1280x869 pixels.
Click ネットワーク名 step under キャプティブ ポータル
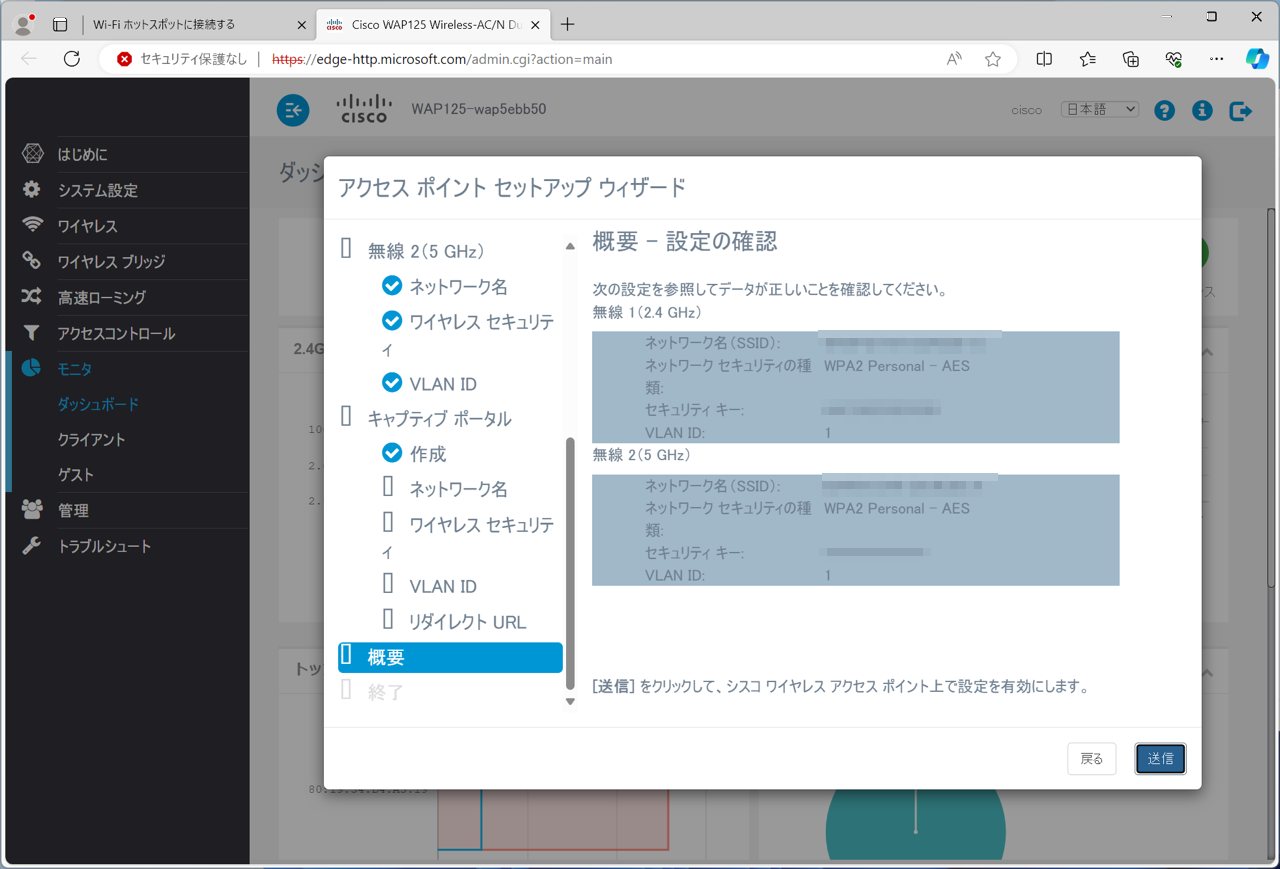point(458,489)
